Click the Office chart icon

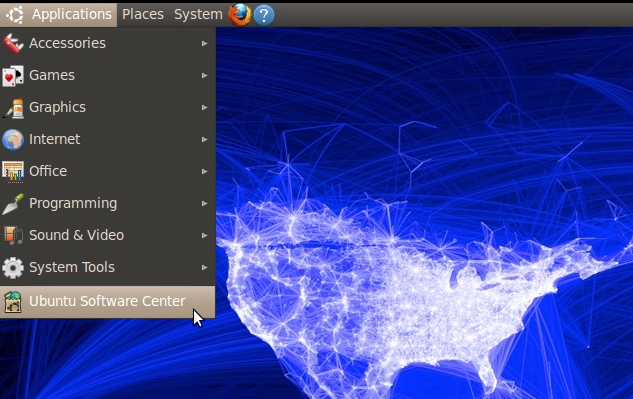click(13, 172)
